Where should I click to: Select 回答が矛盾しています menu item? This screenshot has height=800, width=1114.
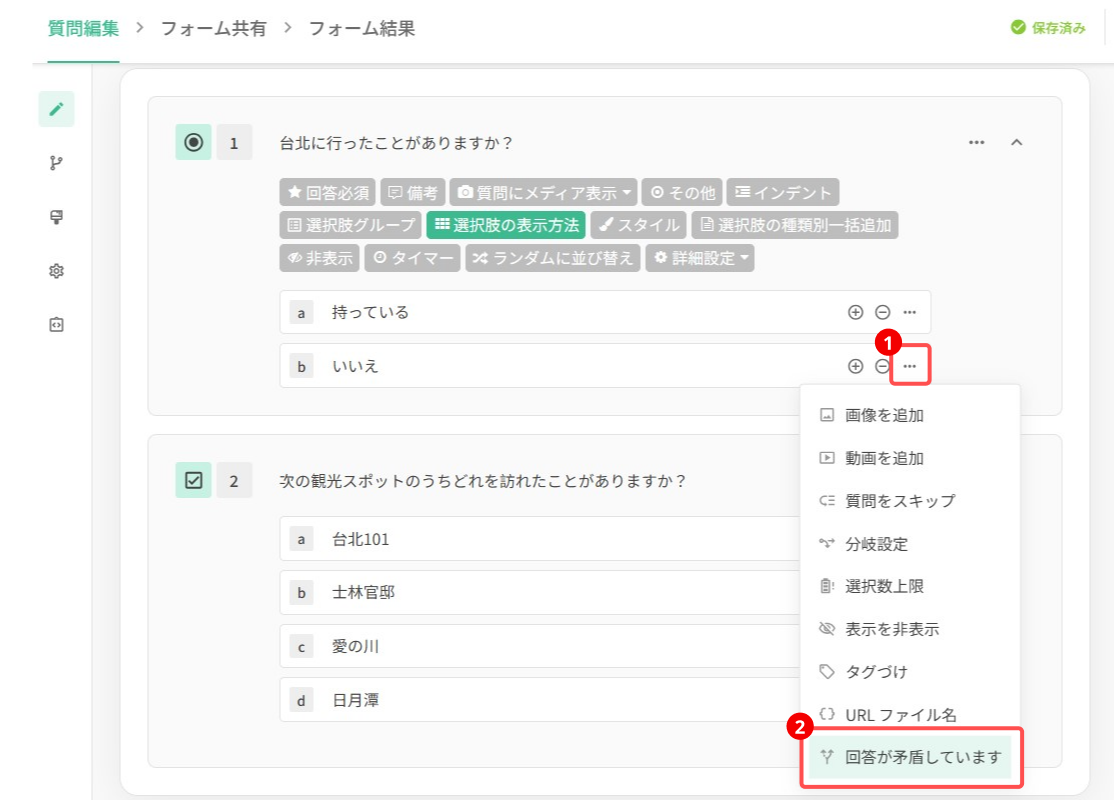click(910, 757)
